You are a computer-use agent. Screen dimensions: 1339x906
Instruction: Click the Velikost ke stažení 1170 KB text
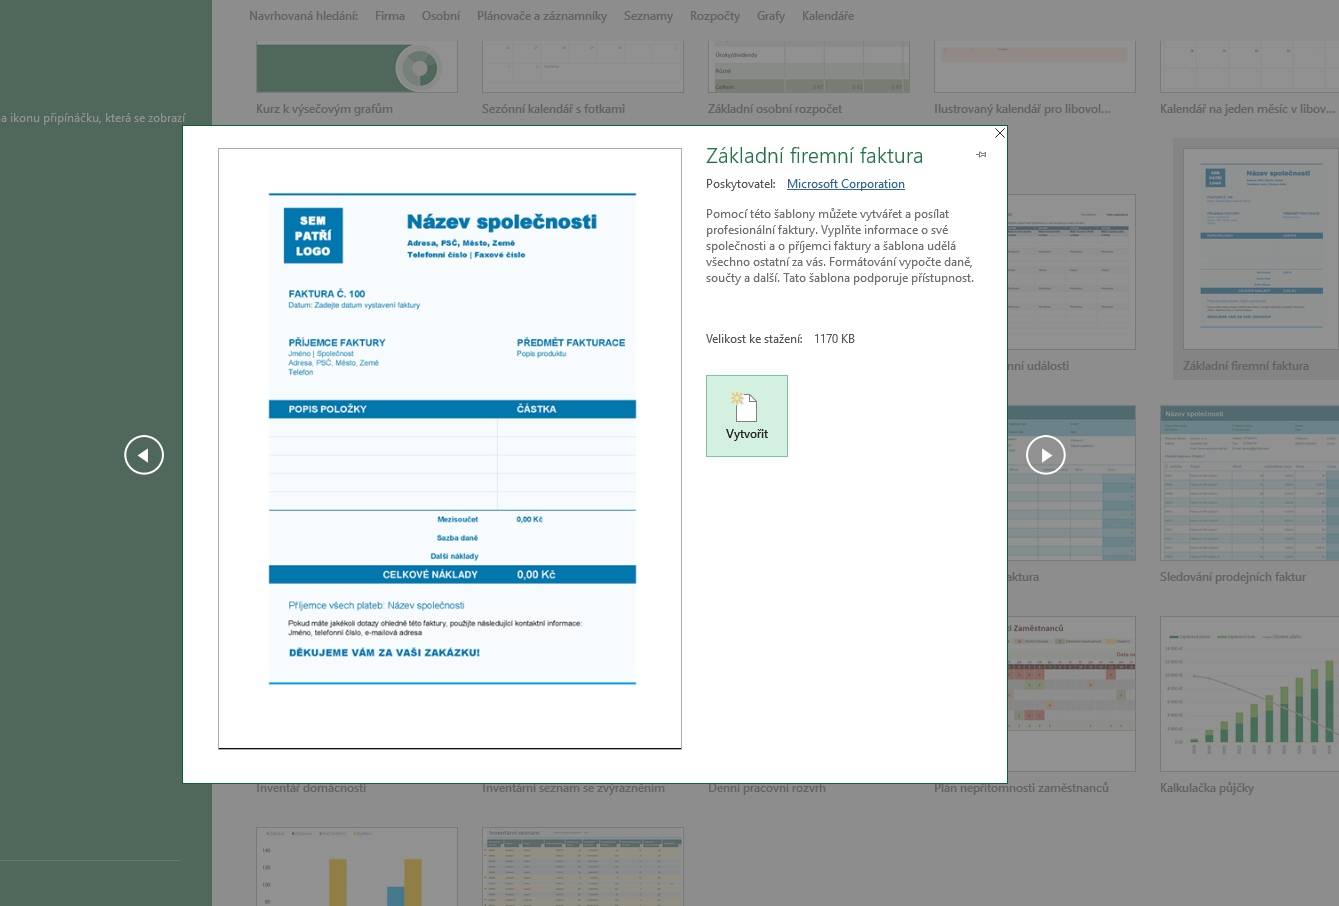click(780, 339)
